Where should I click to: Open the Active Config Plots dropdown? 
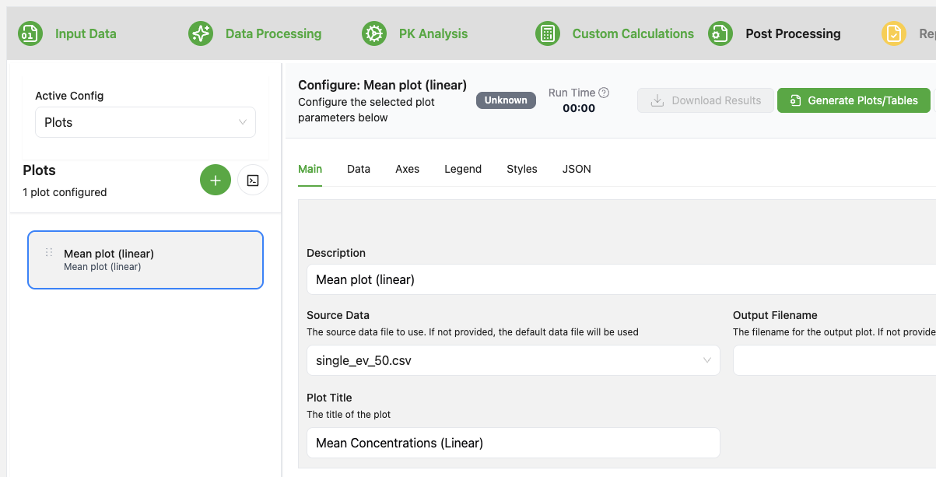tap(145, 122)
